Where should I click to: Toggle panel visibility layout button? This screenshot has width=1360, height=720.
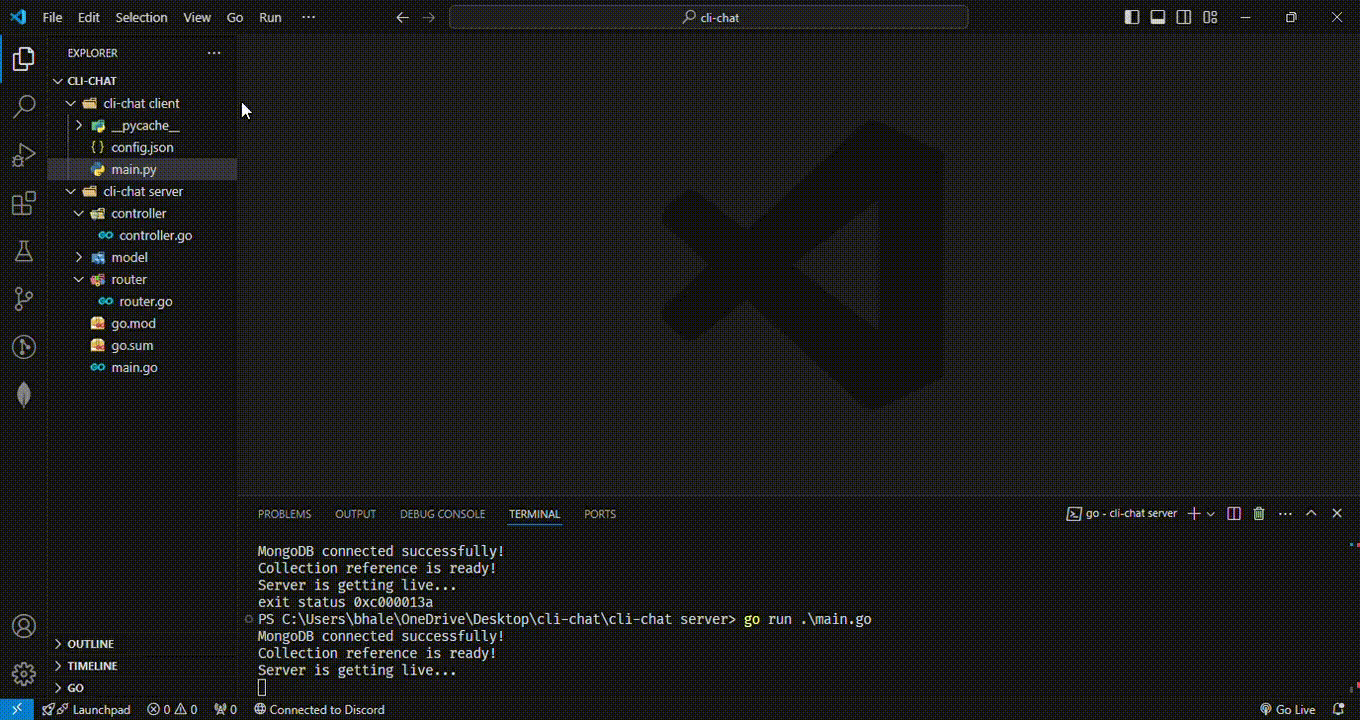1158,17
